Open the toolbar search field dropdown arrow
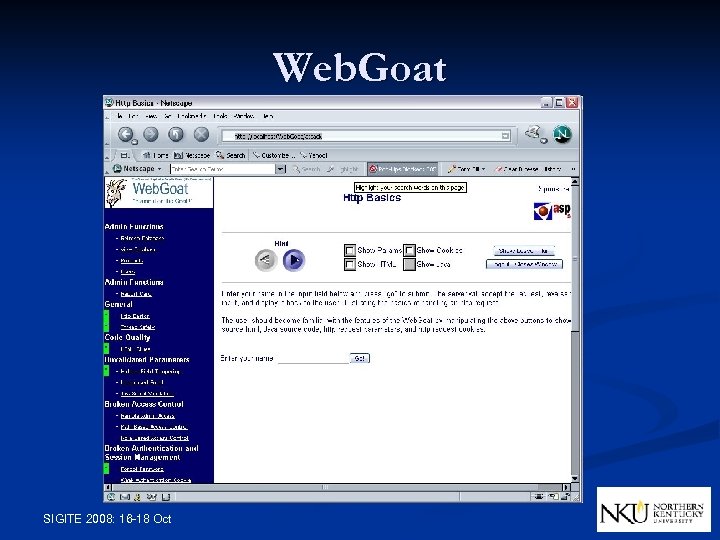This screenshot has width=720, height=540. click(x=280, y=169)
